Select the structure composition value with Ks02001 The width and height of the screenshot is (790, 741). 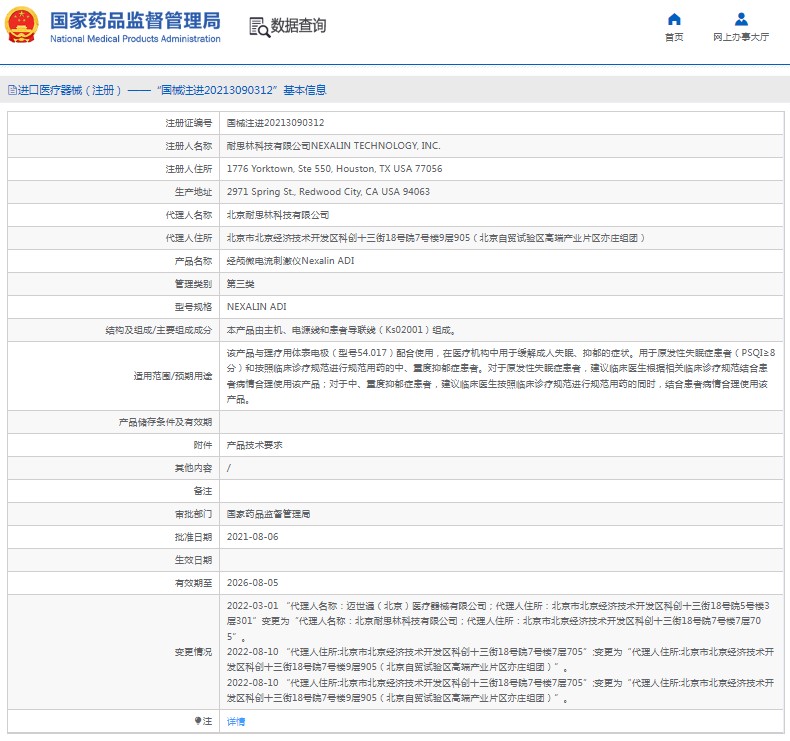click(x=341, y=330)
